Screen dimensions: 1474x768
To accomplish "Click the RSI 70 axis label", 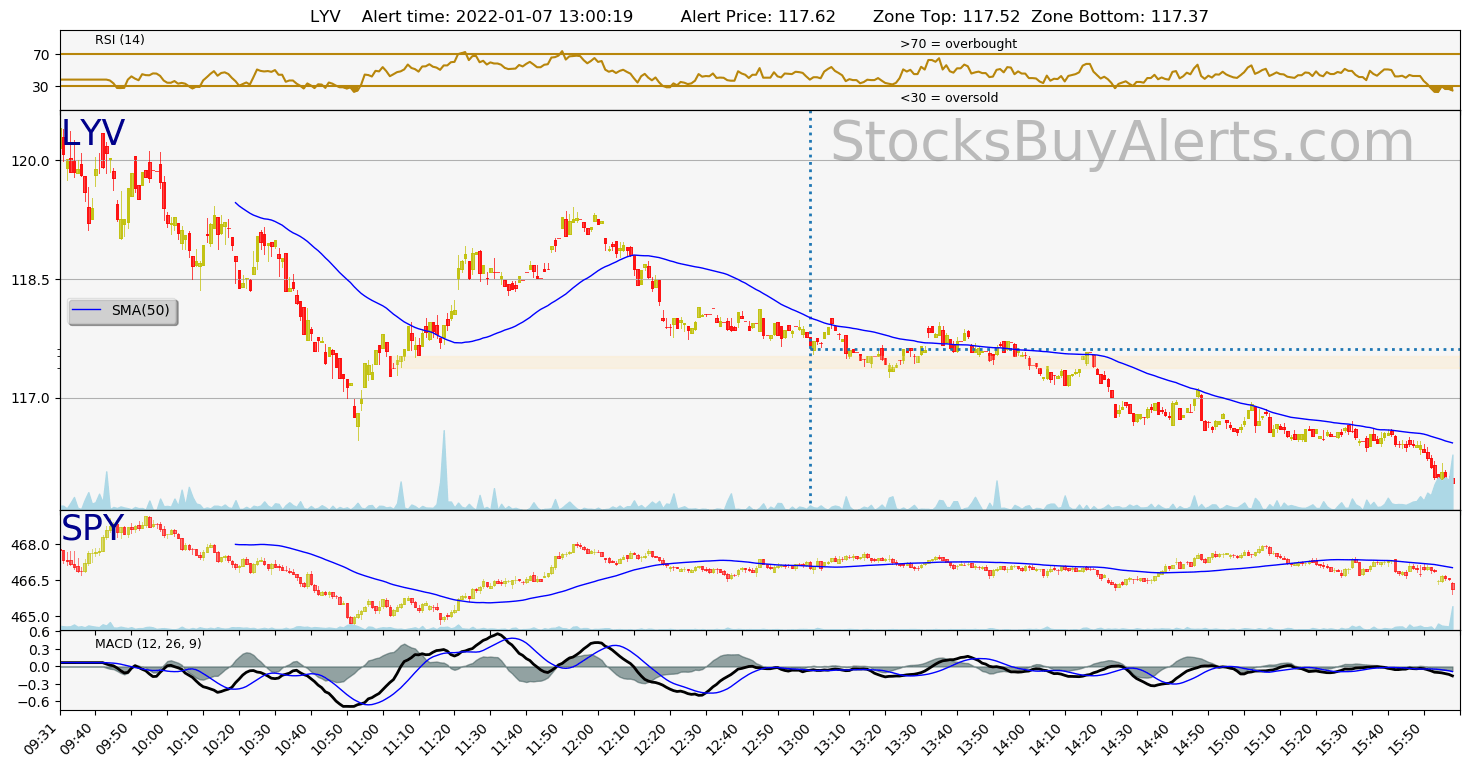I will click(41, 55).
